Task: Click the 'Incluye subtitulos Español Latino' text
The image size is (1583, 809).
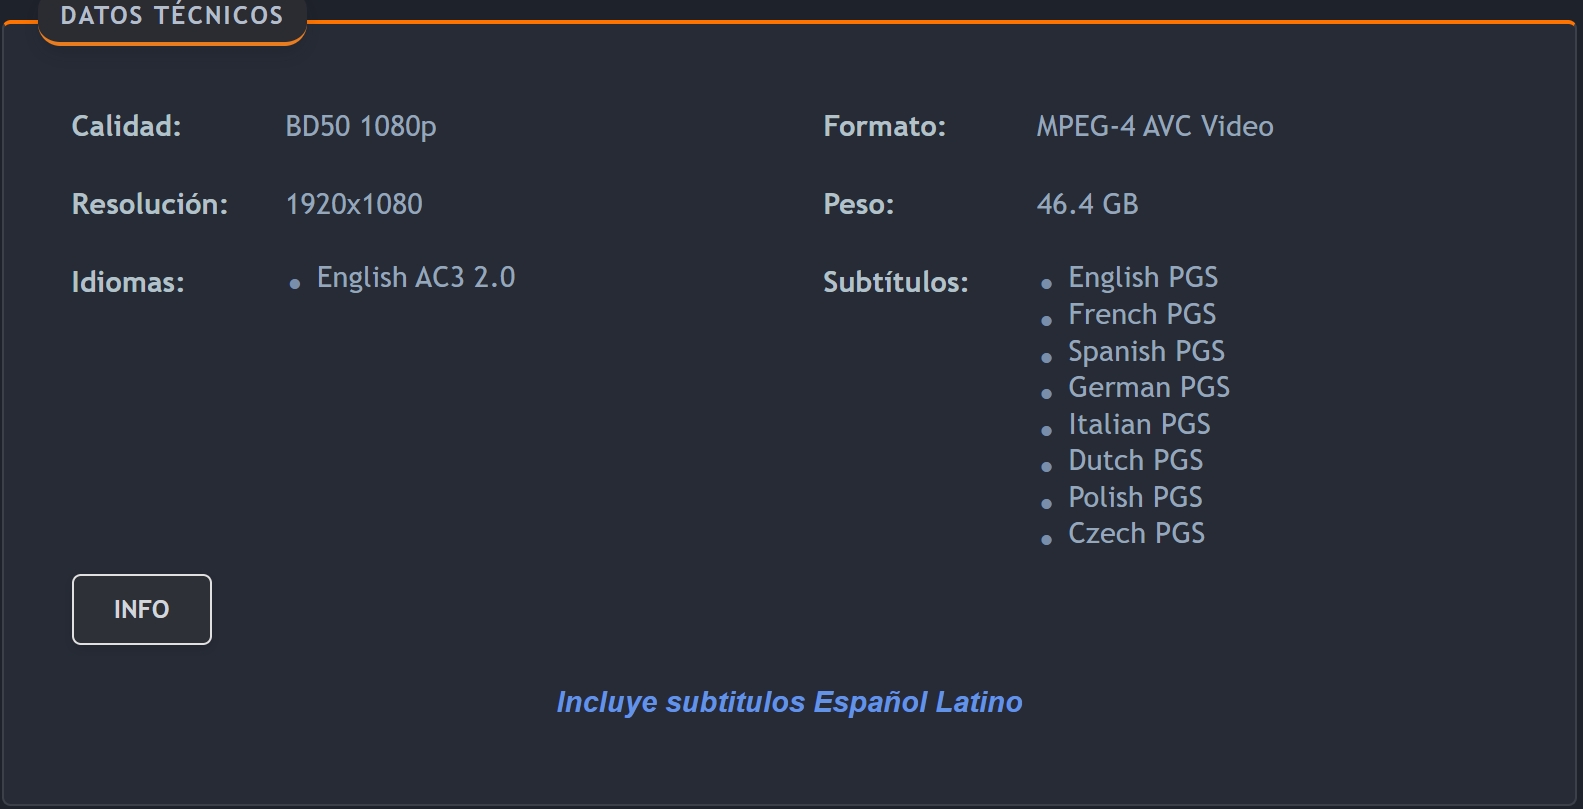Action: [789, 702]
